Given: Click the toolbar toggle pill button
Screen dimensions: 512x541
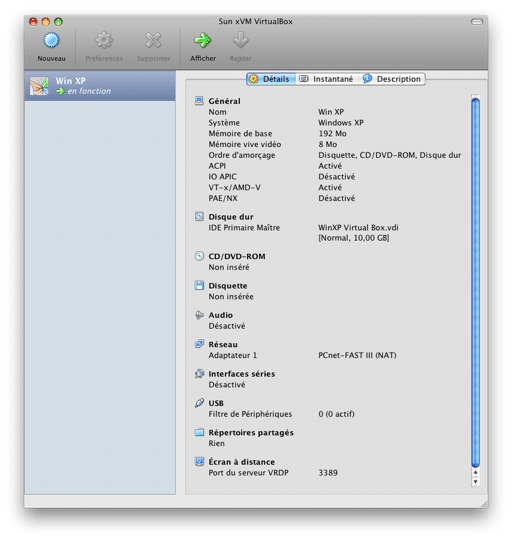Looking at the screenshot, I should point(476,22).
